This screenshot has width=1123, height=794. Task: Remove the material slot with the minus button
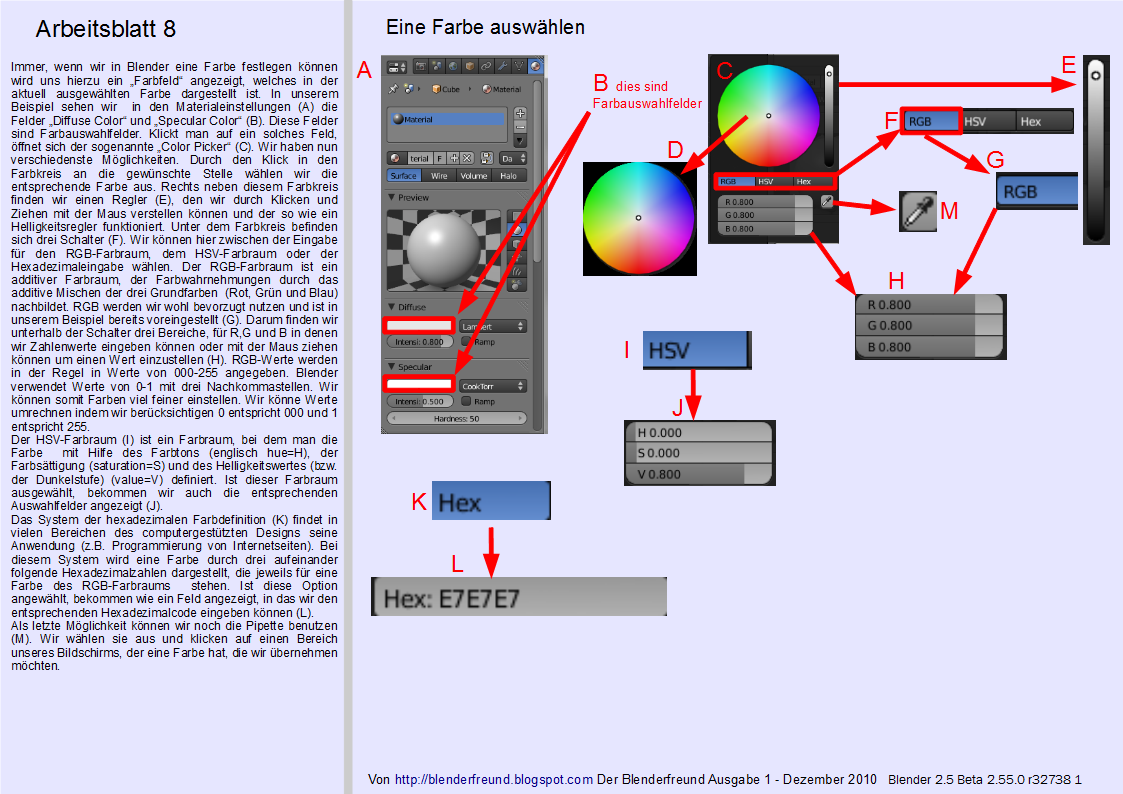(x=521, y=127)
